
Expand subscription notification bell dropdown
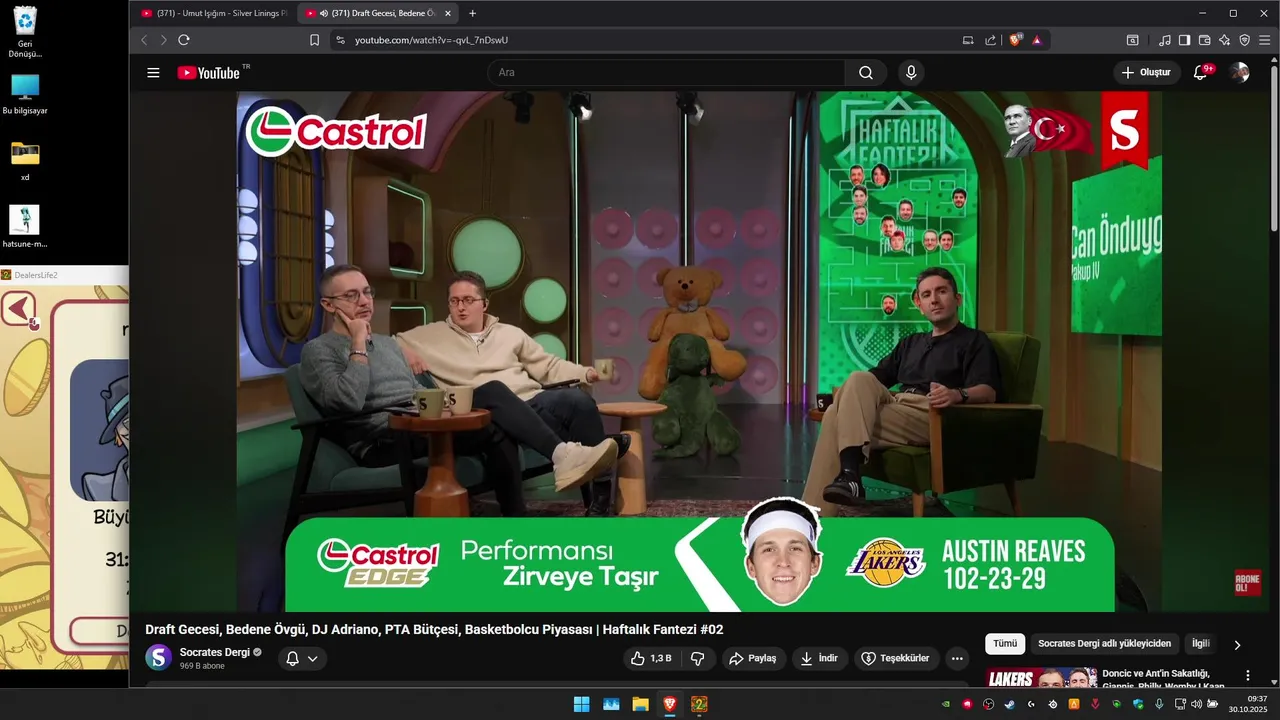click(x=302, y=658)
